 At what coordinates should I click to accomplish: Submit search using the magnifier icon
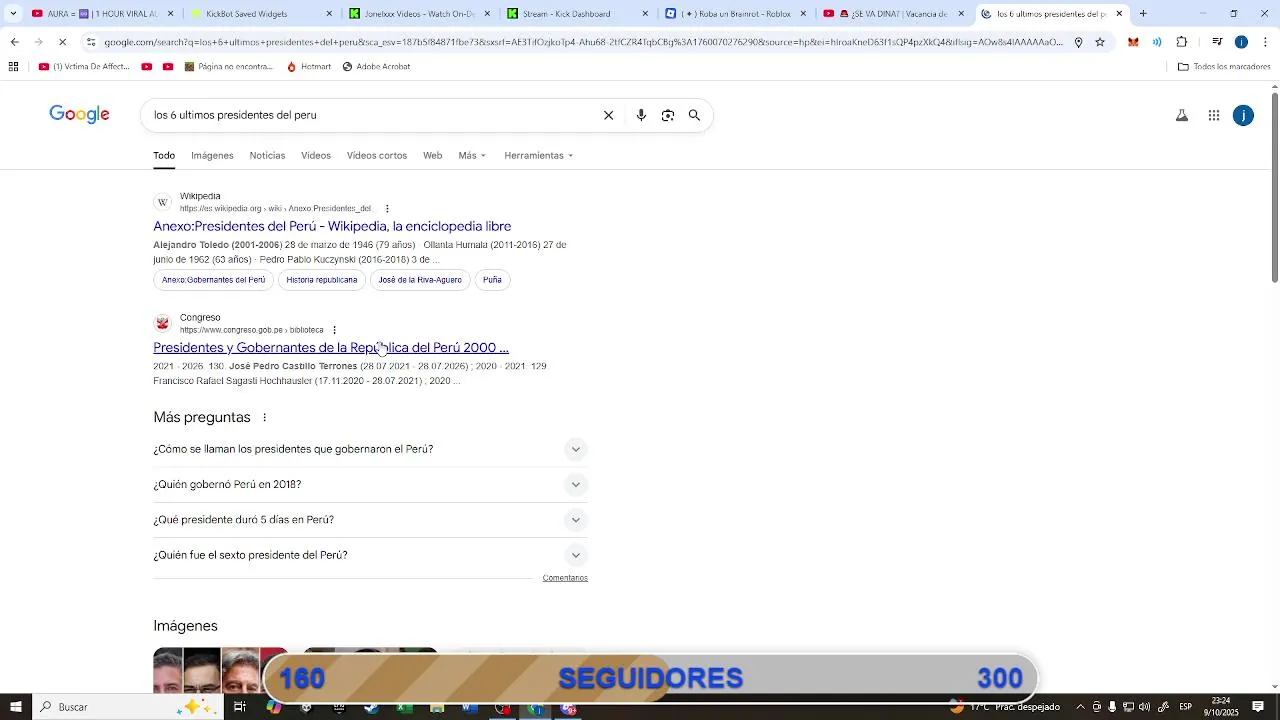694,115
